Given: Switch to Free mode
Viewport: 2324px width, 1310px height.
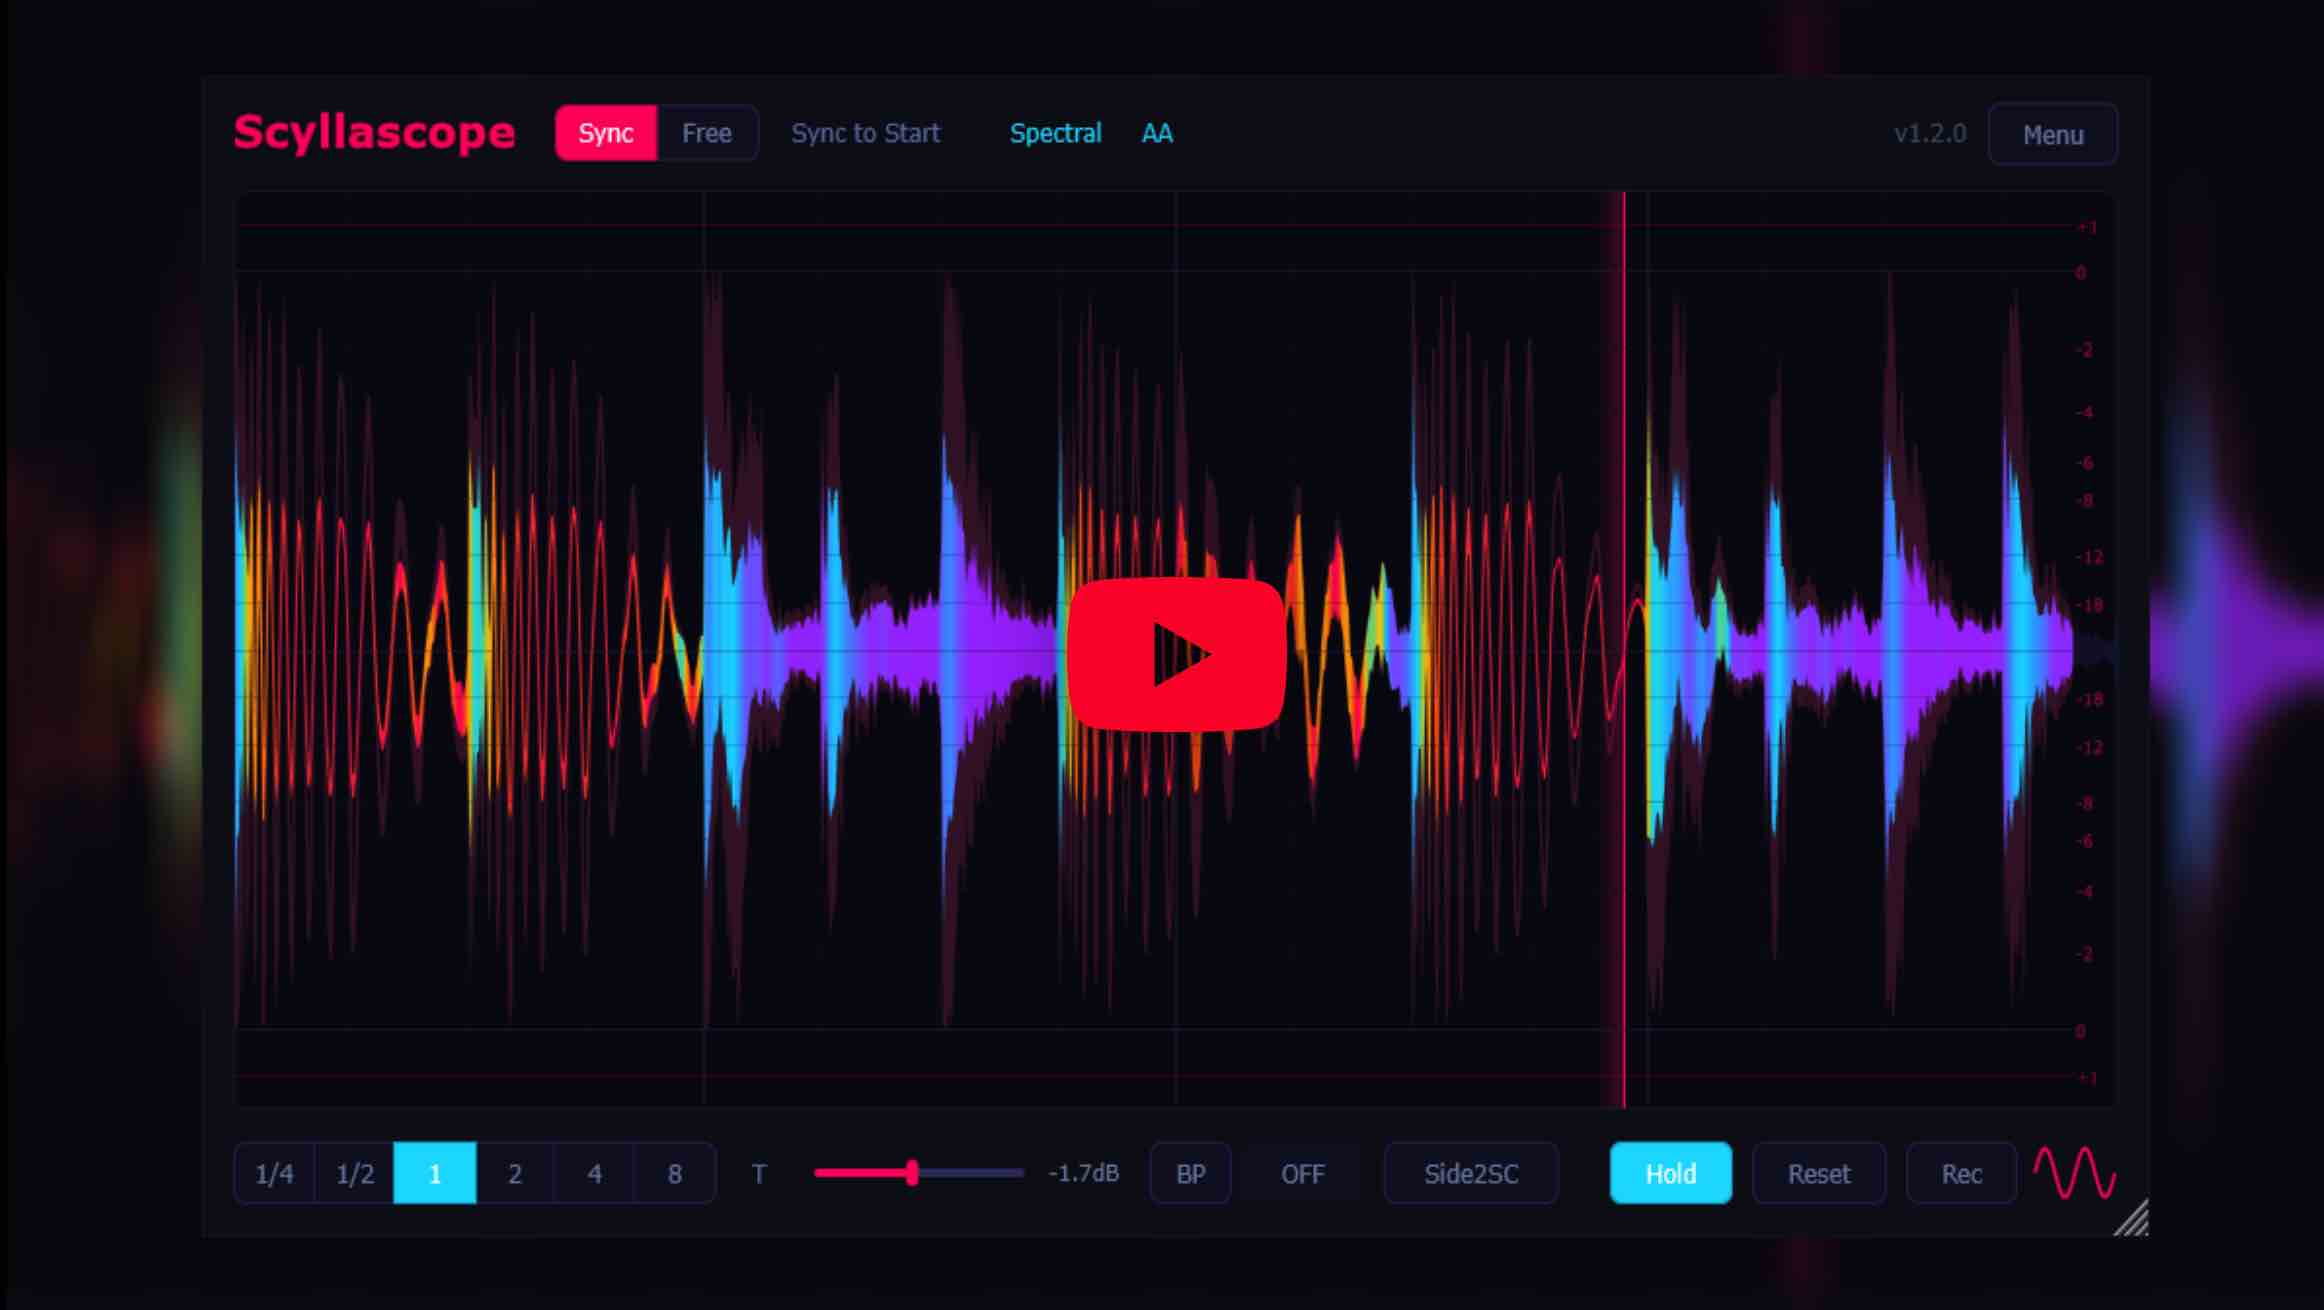Looking at the screenshot, I should coord(706,133).
